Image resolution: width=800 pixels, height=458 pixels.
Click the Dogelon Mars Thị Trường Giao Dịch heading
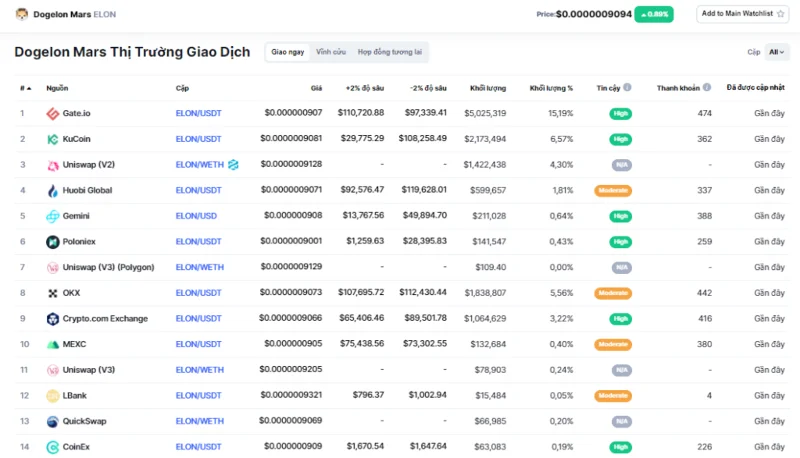[x=132, y=52]
